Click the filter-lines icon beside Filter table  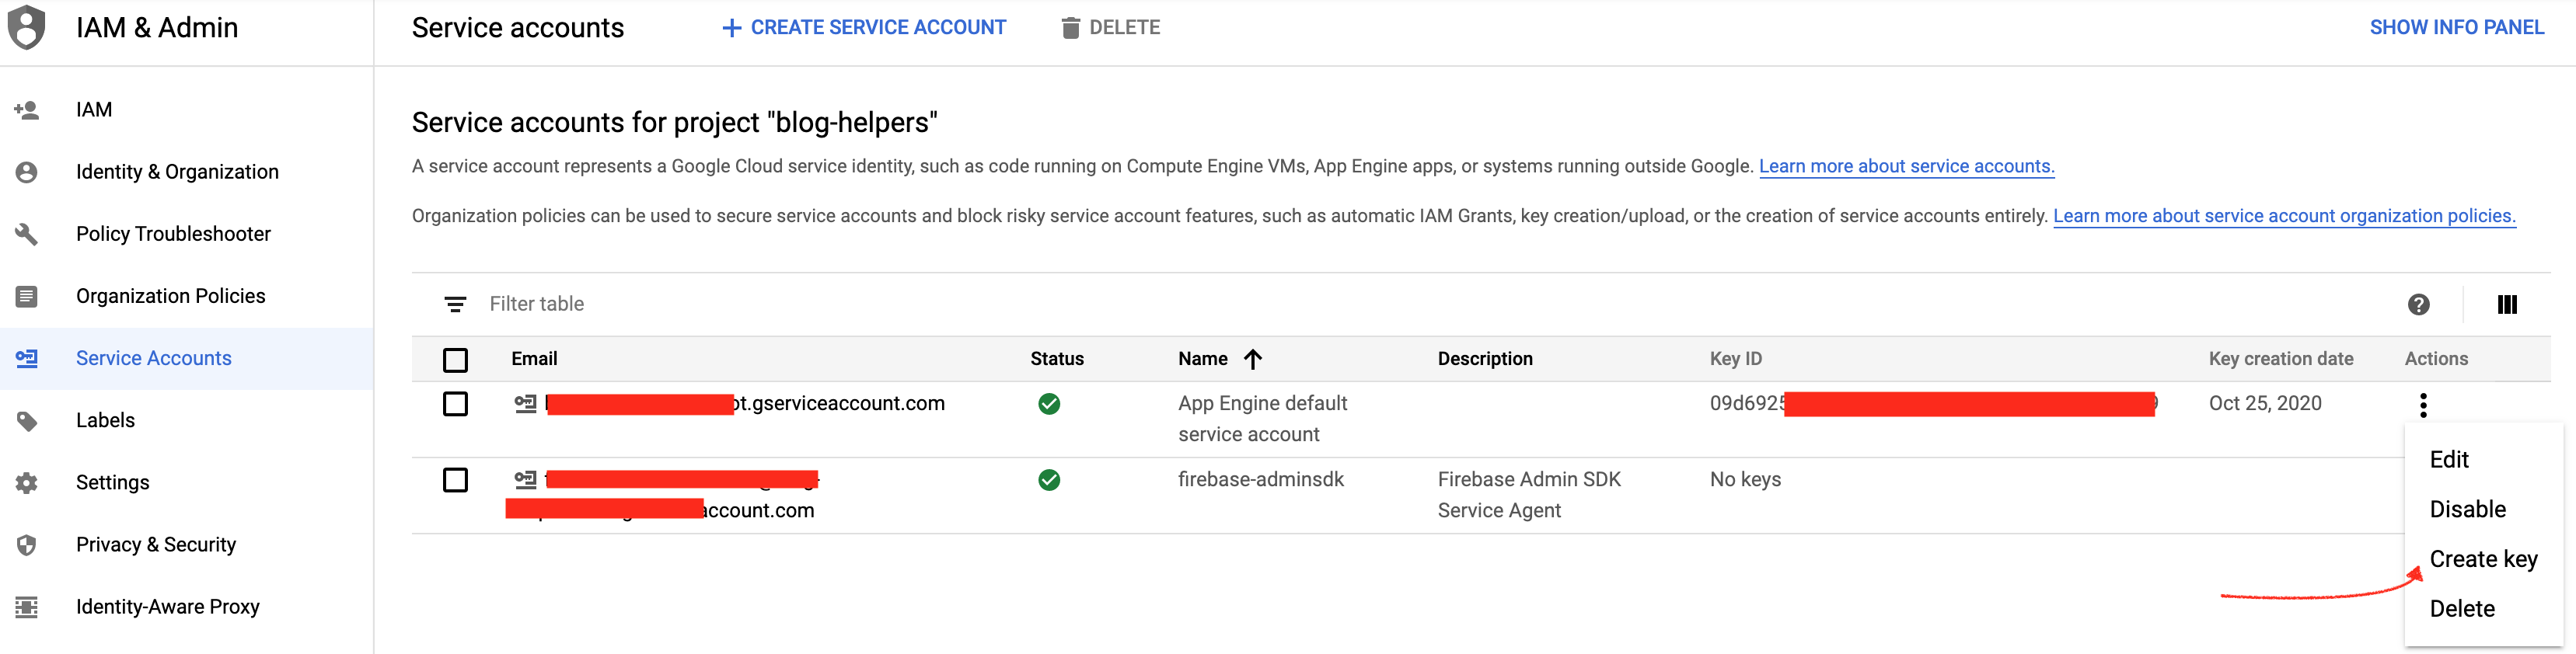click(x=455, y=304)
